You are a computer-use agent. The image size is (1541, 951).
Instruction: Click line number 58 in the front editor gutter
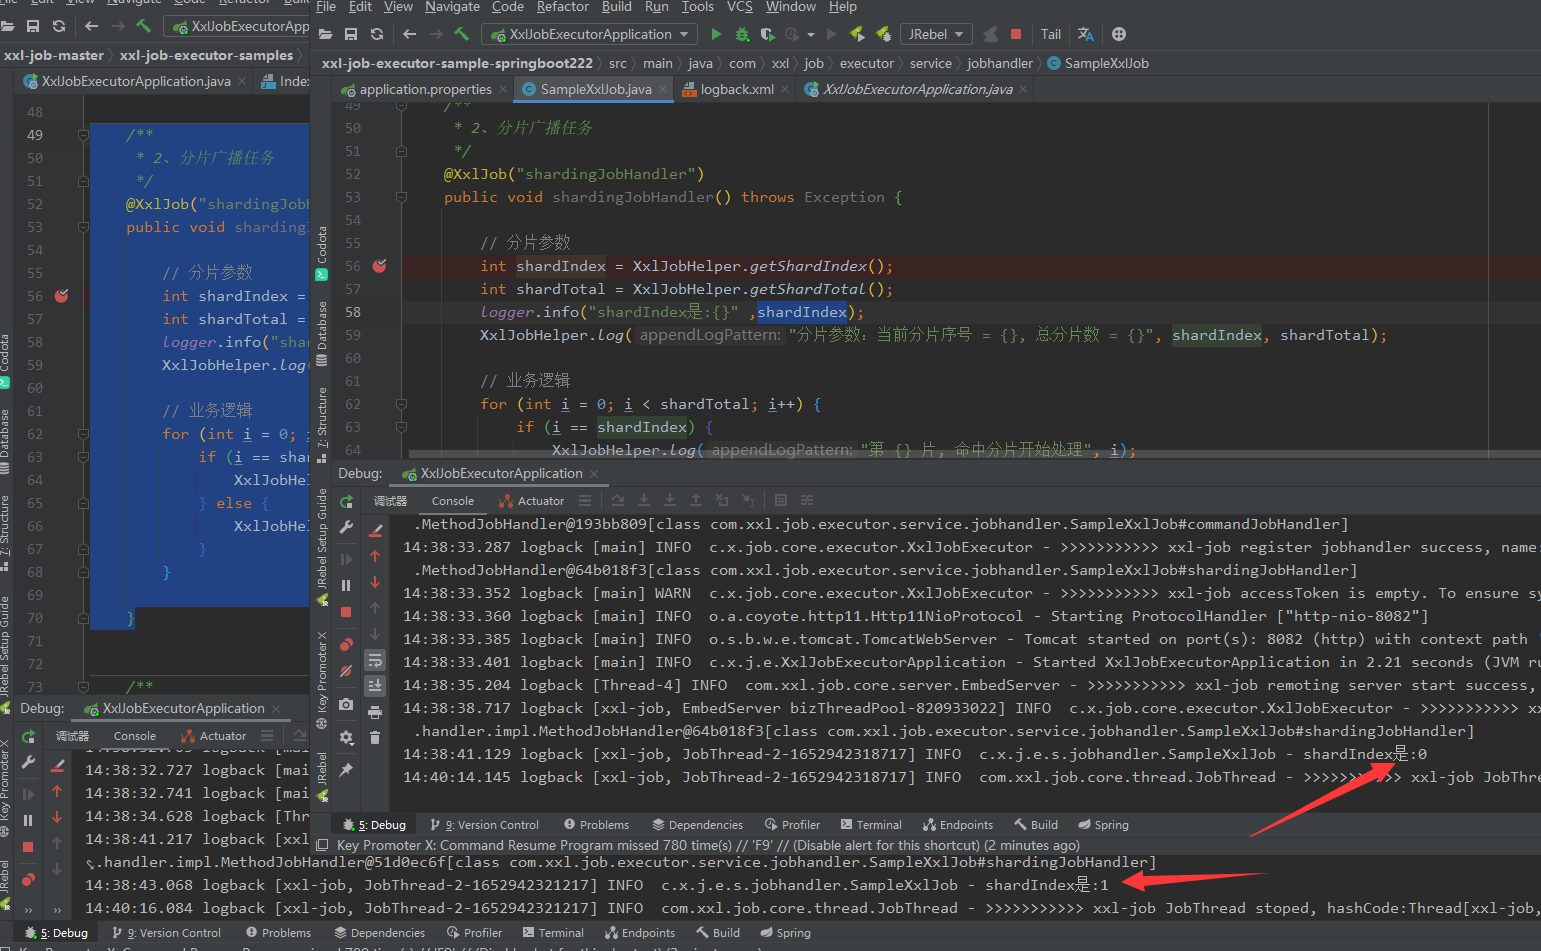(353, 312)
